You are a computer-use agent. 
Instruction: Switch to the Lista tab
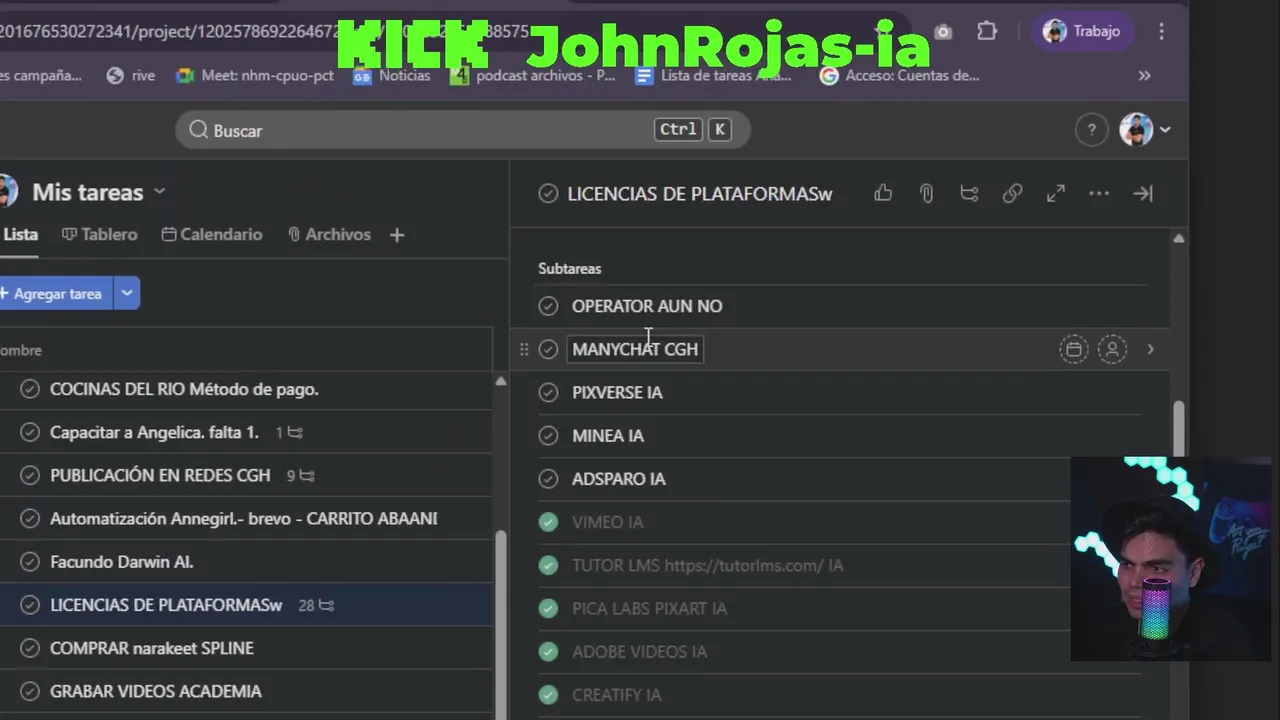(x=20, y=234)
